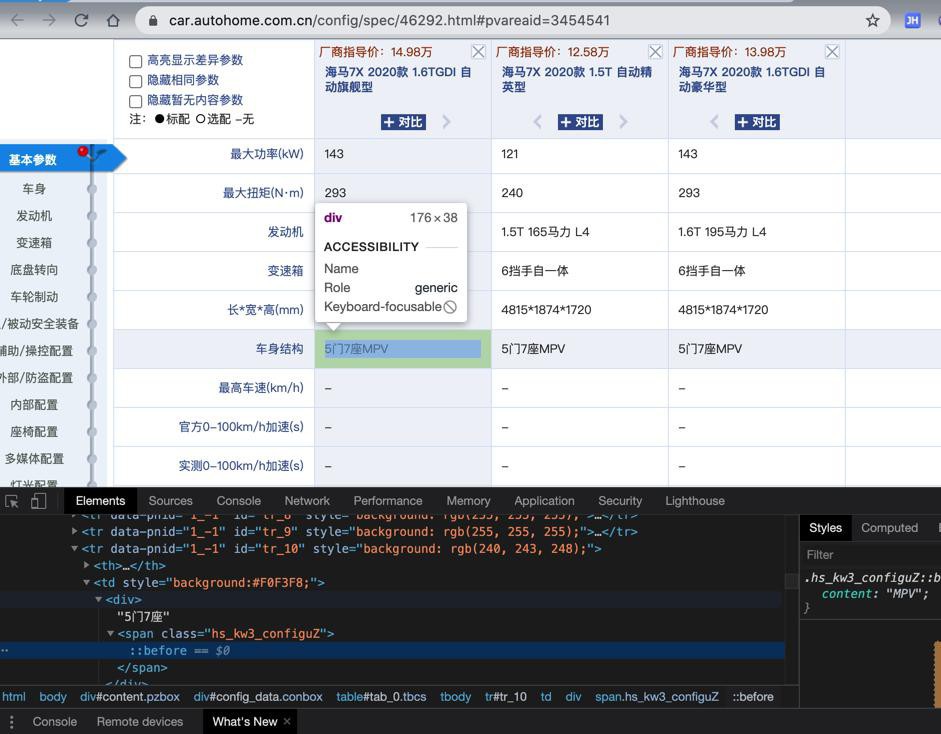Select table#tab_0.tbcs in breadcrumb
The image size is (941, 734).
(381, 697)
